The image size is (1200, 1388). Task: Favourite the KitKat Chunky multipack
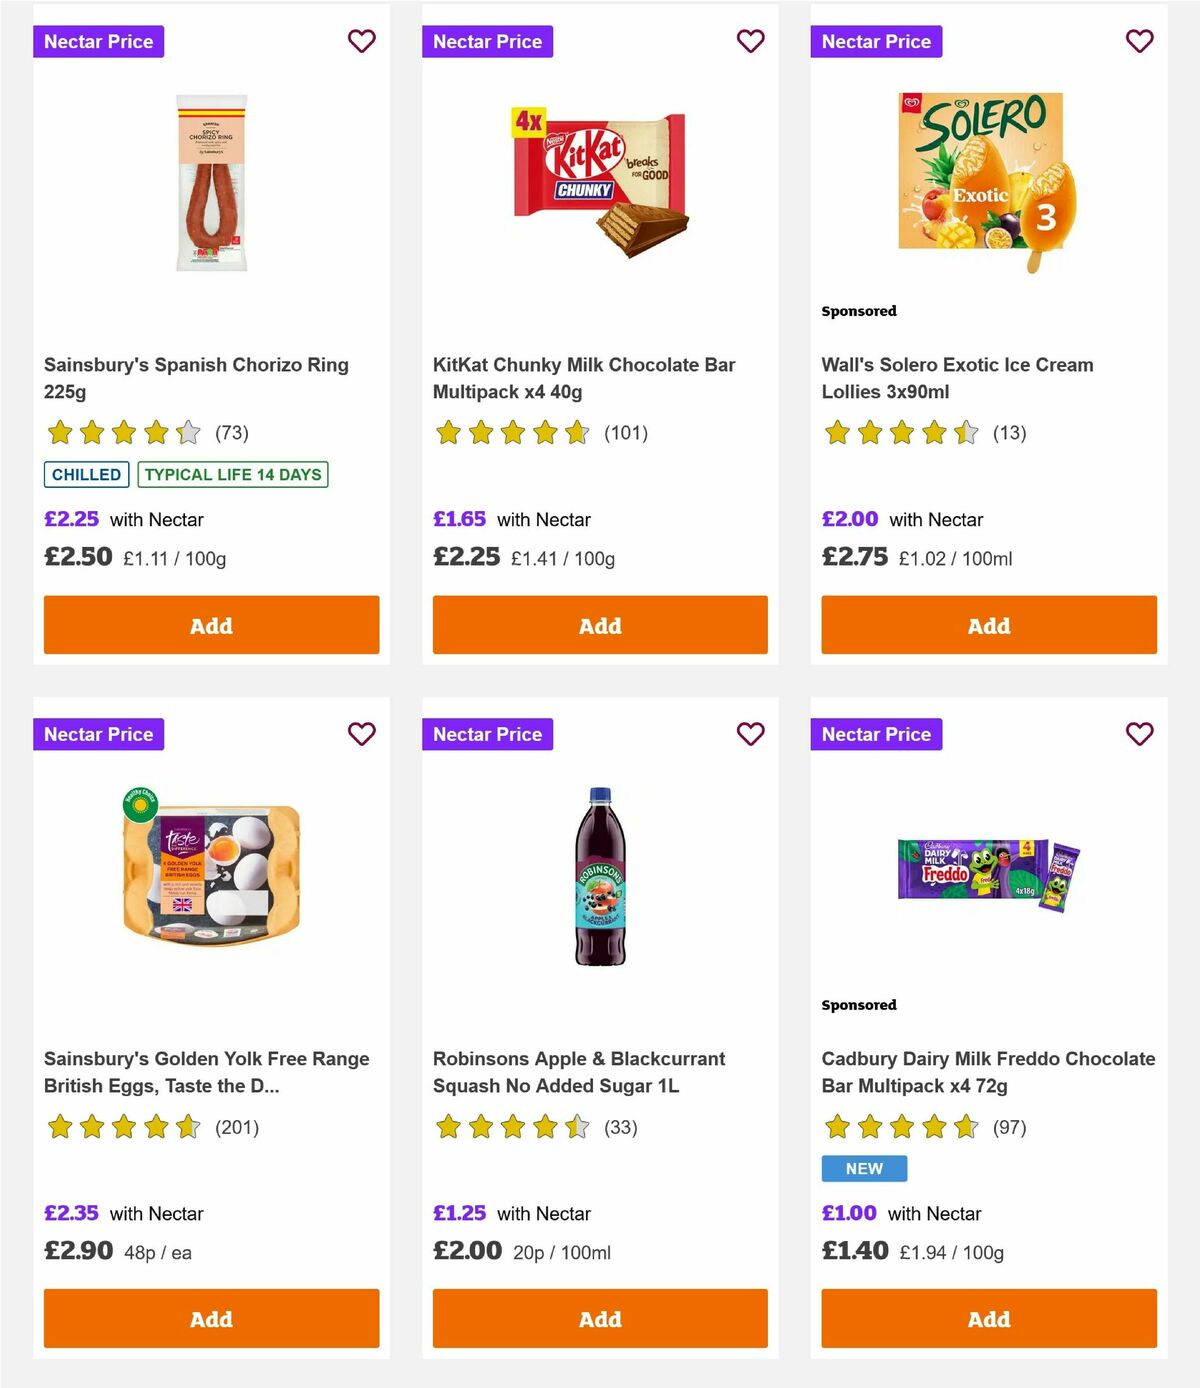750,41
